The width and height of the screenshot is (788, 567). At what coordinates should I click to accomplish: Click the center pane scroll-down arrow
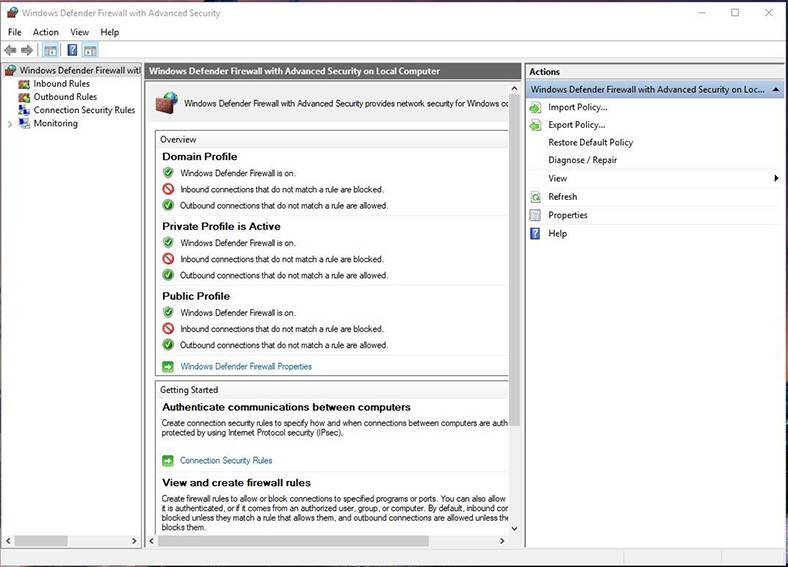[x=514, y=528]
